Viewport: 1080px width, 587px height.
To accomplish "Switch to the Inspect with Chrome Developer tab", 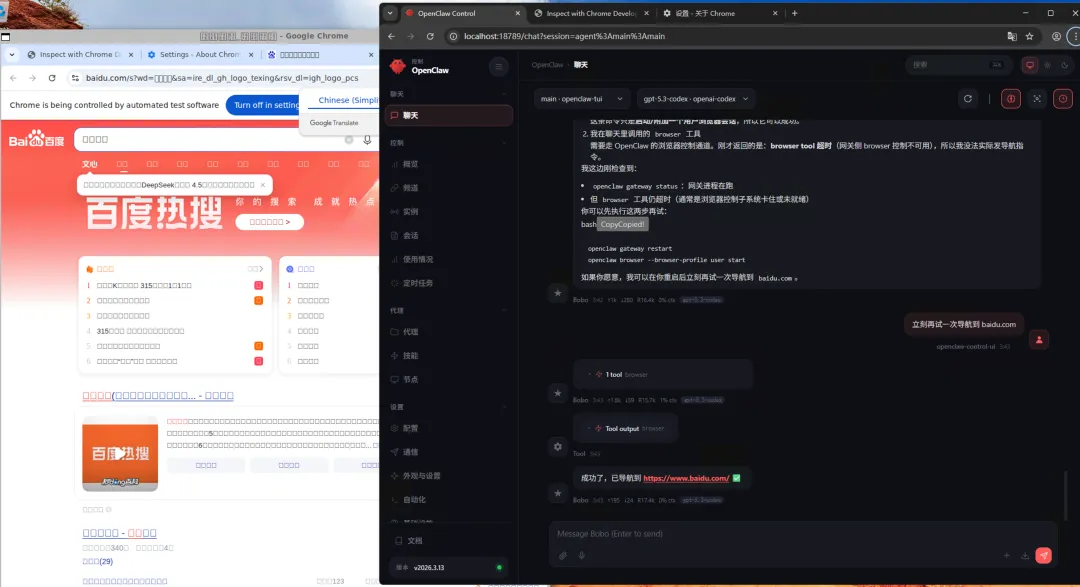I will 591,13.
